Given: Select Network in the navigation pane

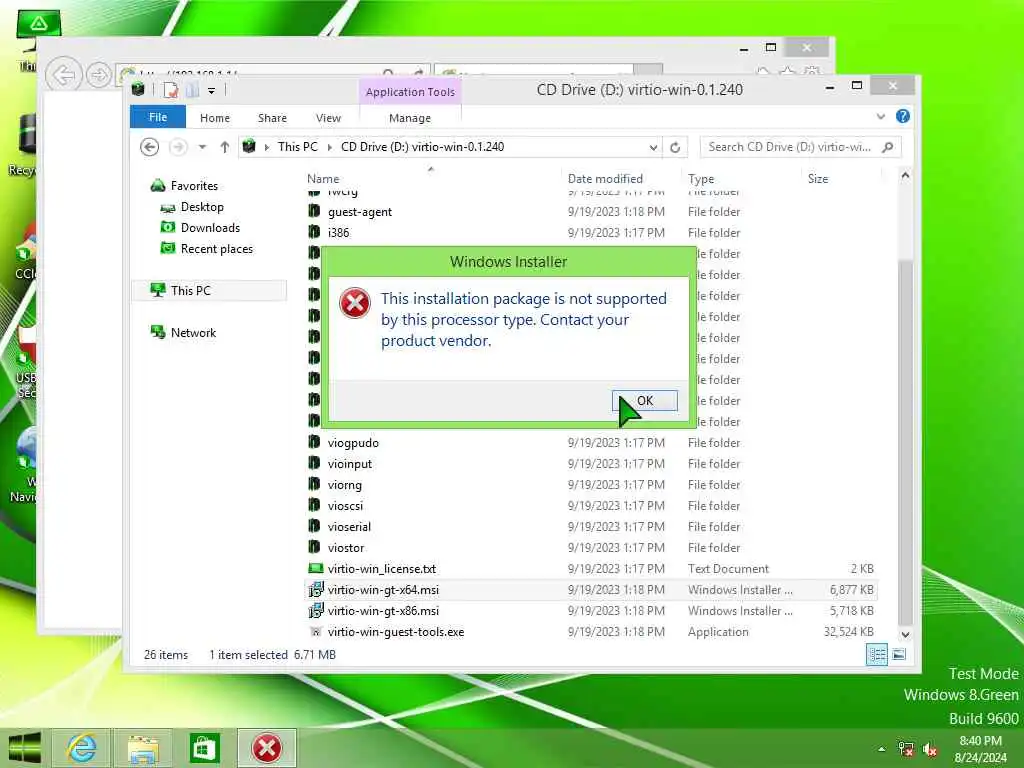Looking at the screenshot, I should 193,332.
